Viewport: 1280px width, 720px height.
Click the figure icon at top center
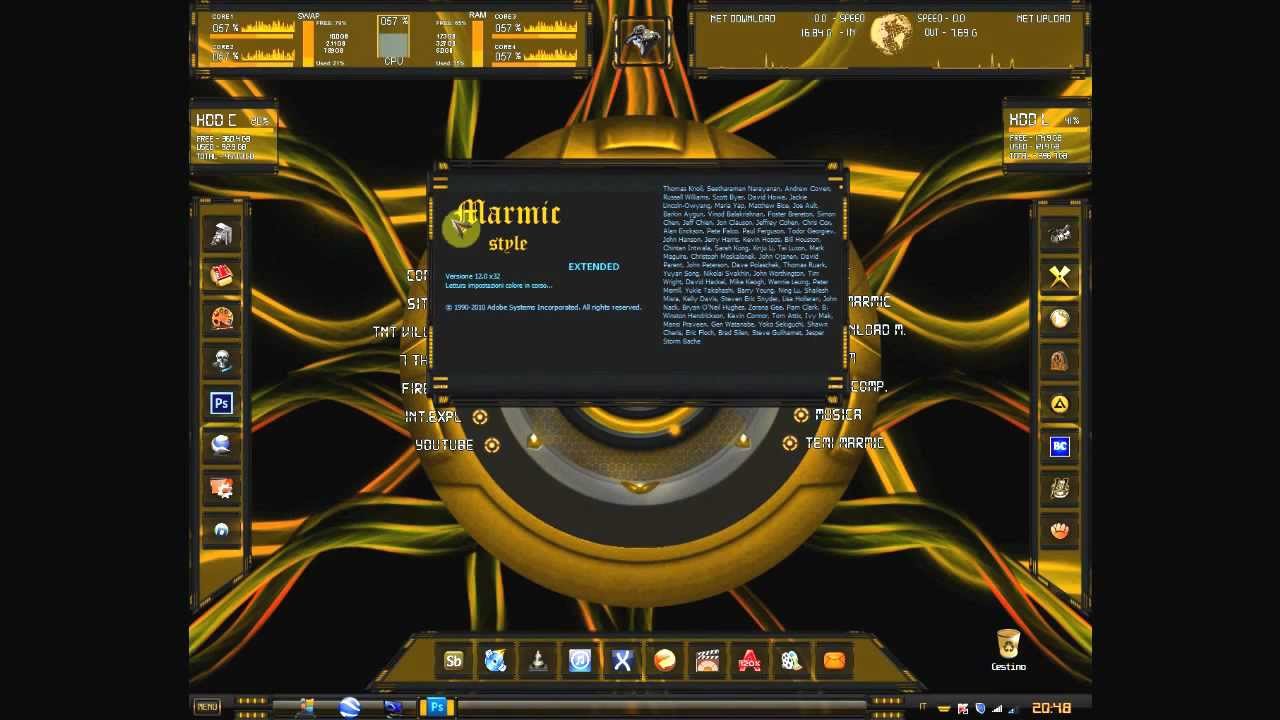(640, 42)
